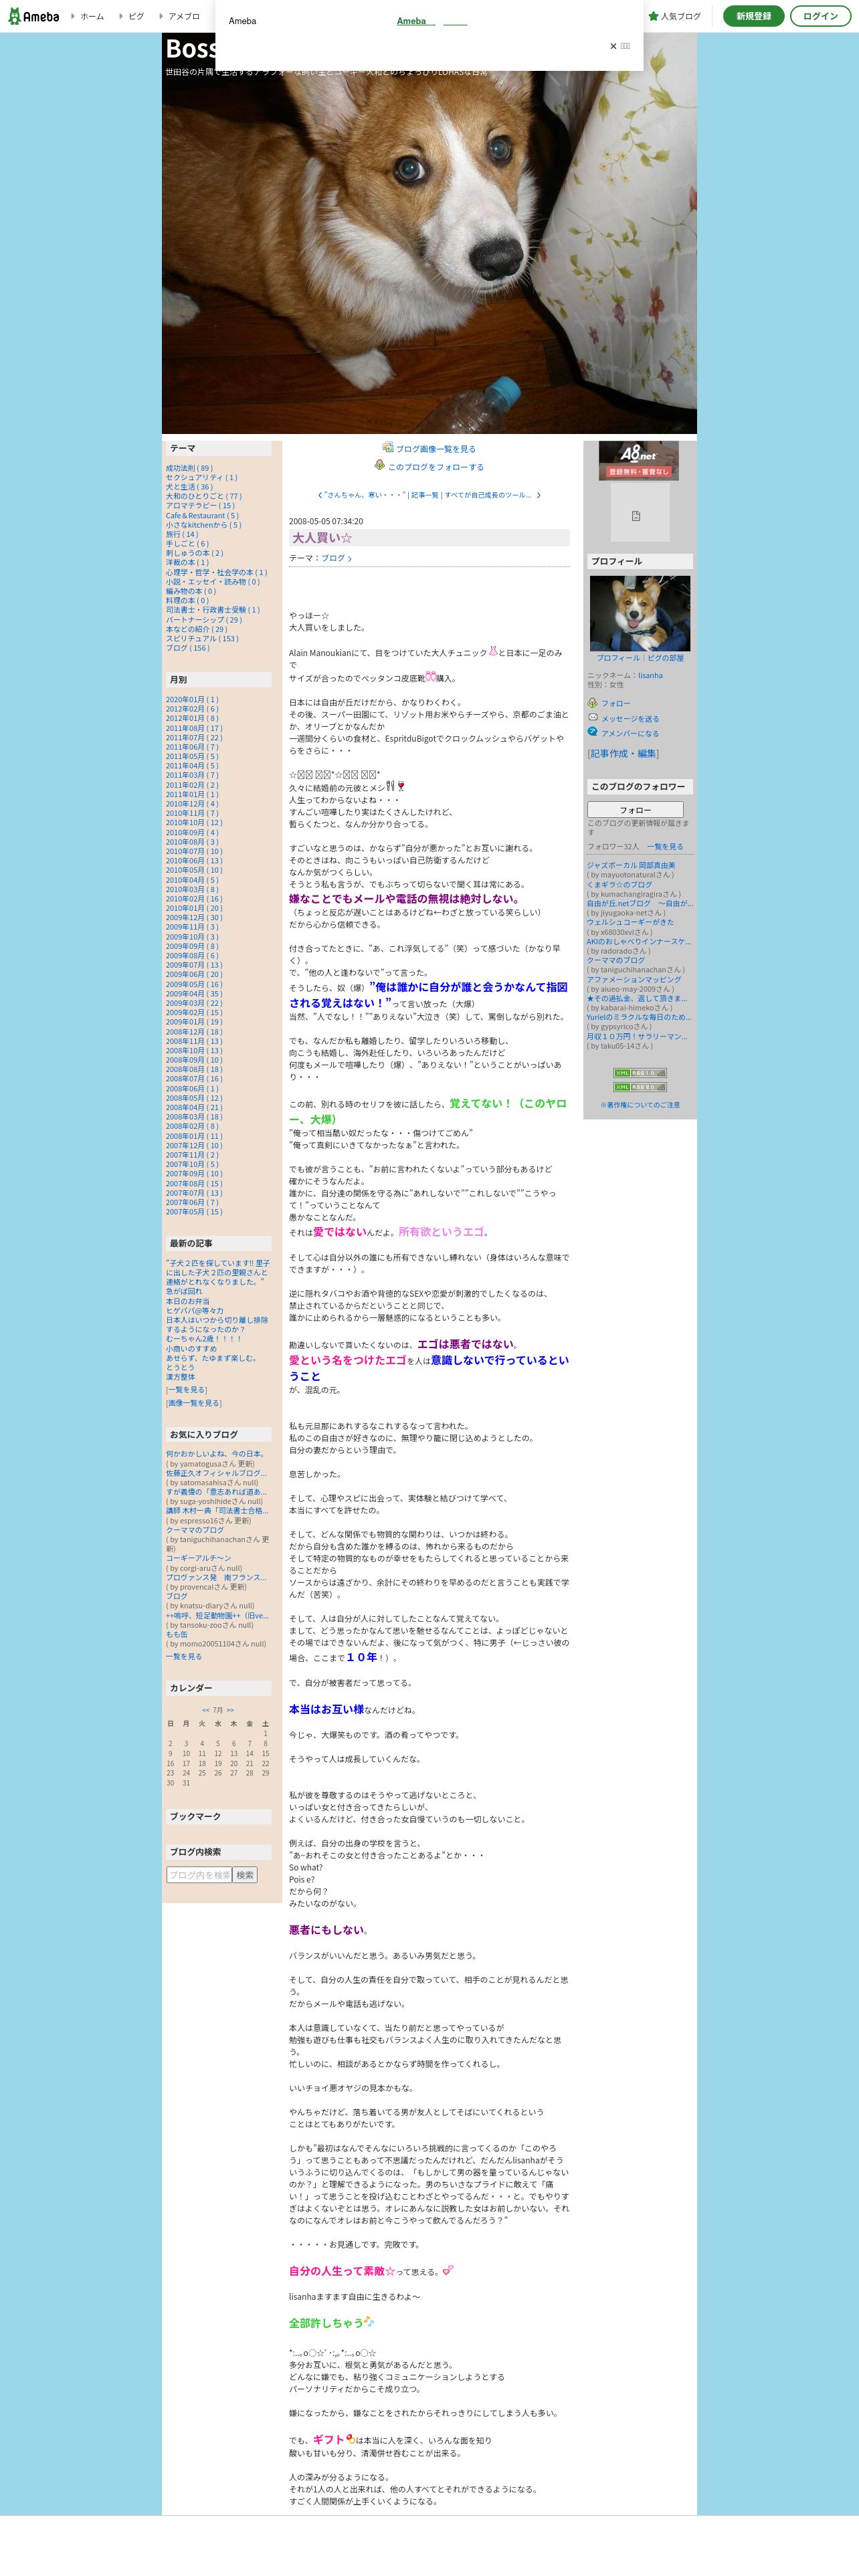Click the アメンバーになる icon
The width and height of the screenshot is (859, 2576).
click(x=592, y=732)
